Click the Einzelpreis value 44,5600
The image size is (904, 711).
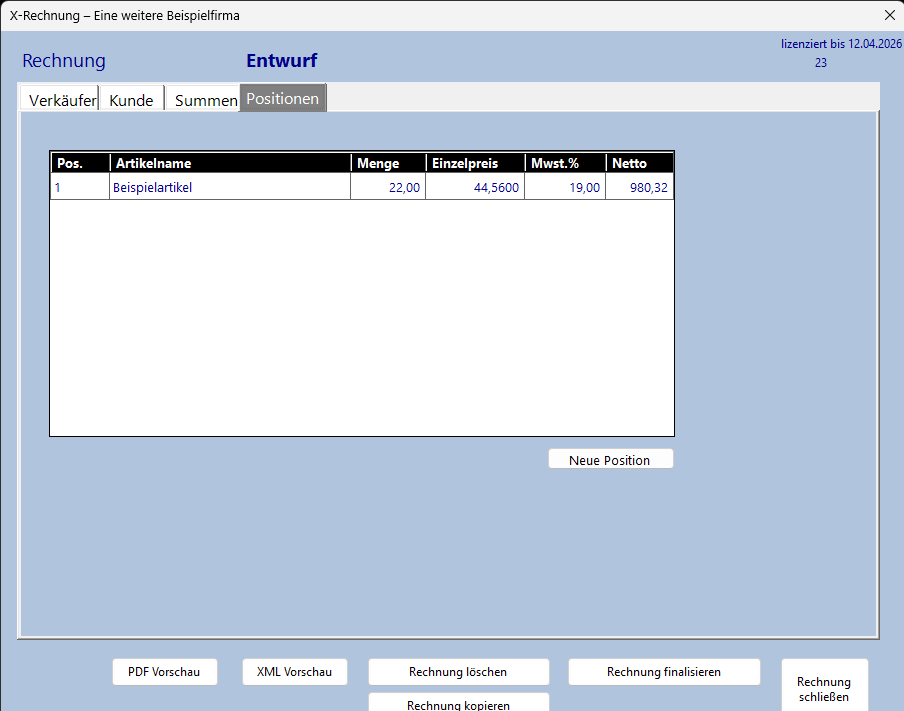coord(475,187)
